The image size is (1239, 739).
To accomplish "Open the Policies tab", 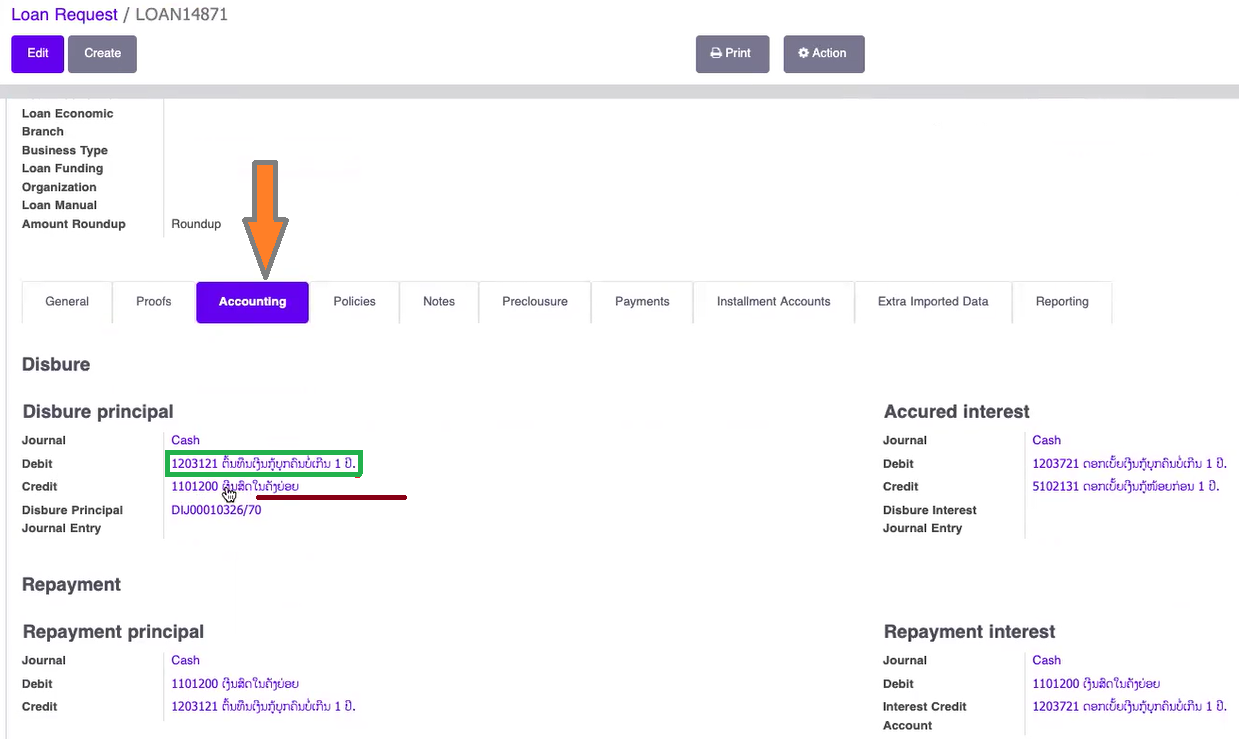I will 354,302.
